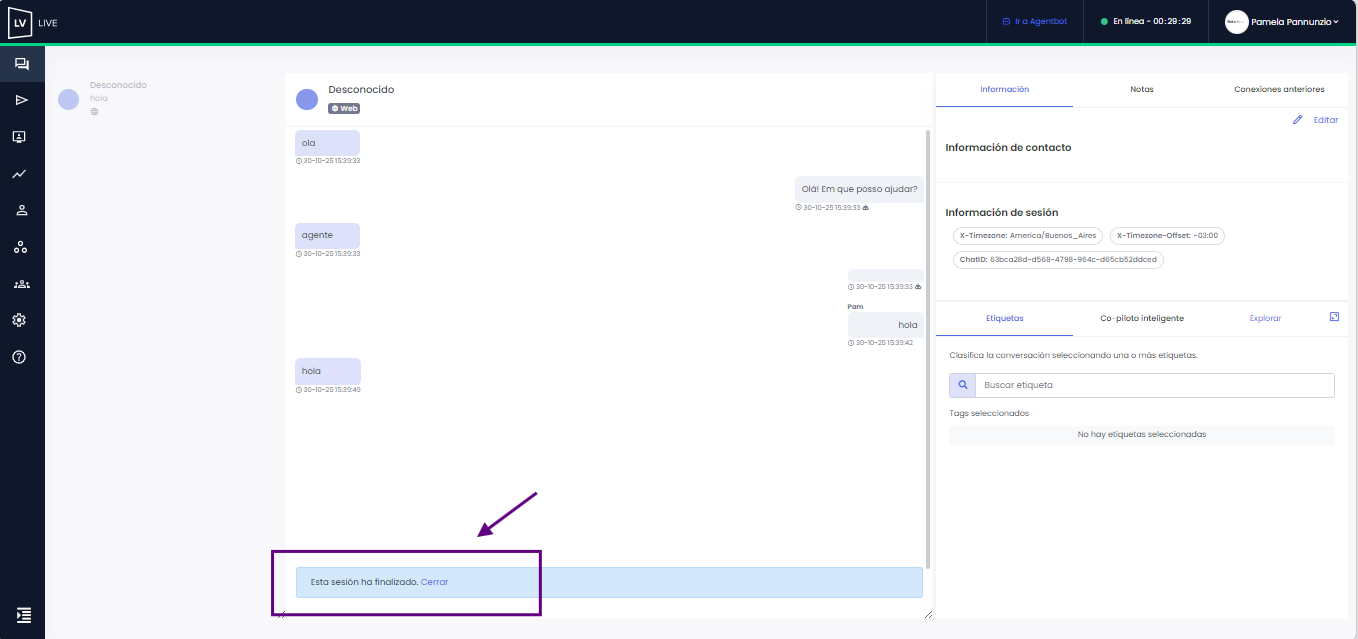This screenshot has height=639, width=1358.
Task: Open the settings gear sidebar icon
Action: coord(20,320)
